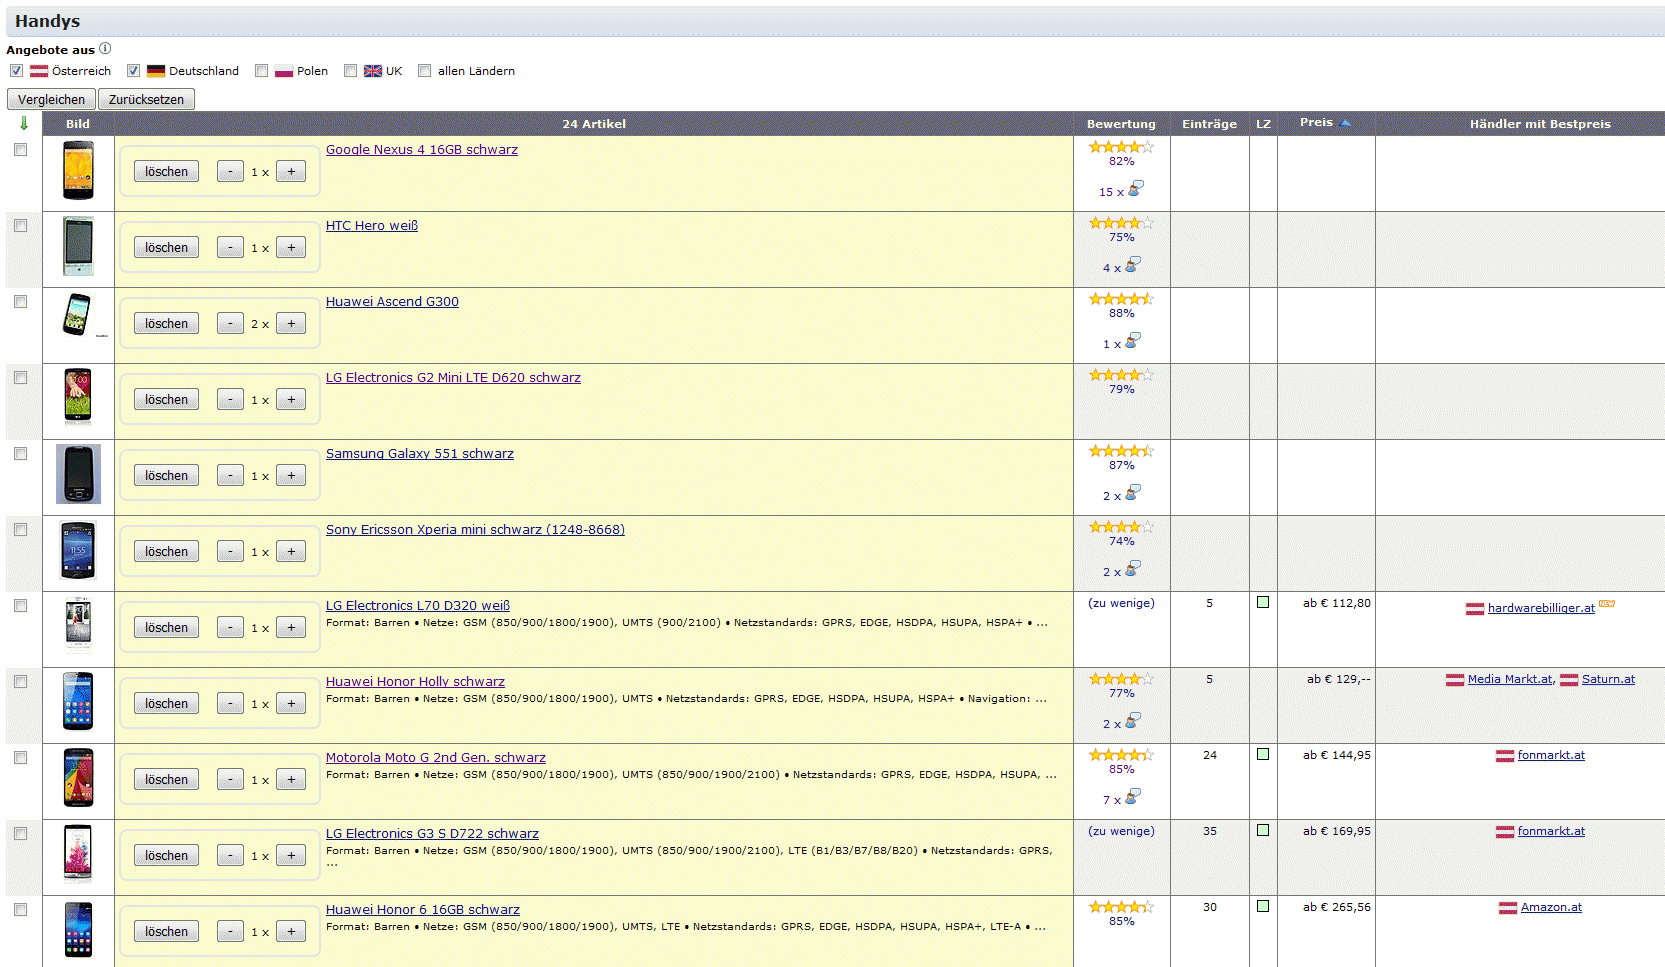Delete LG G3 S D722 with löschen

point(166,855)
